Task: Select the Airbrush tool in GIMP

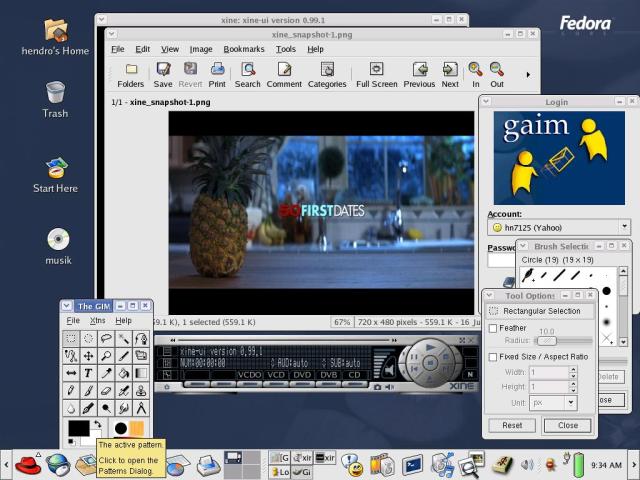Action: click(x=124, y=391)
